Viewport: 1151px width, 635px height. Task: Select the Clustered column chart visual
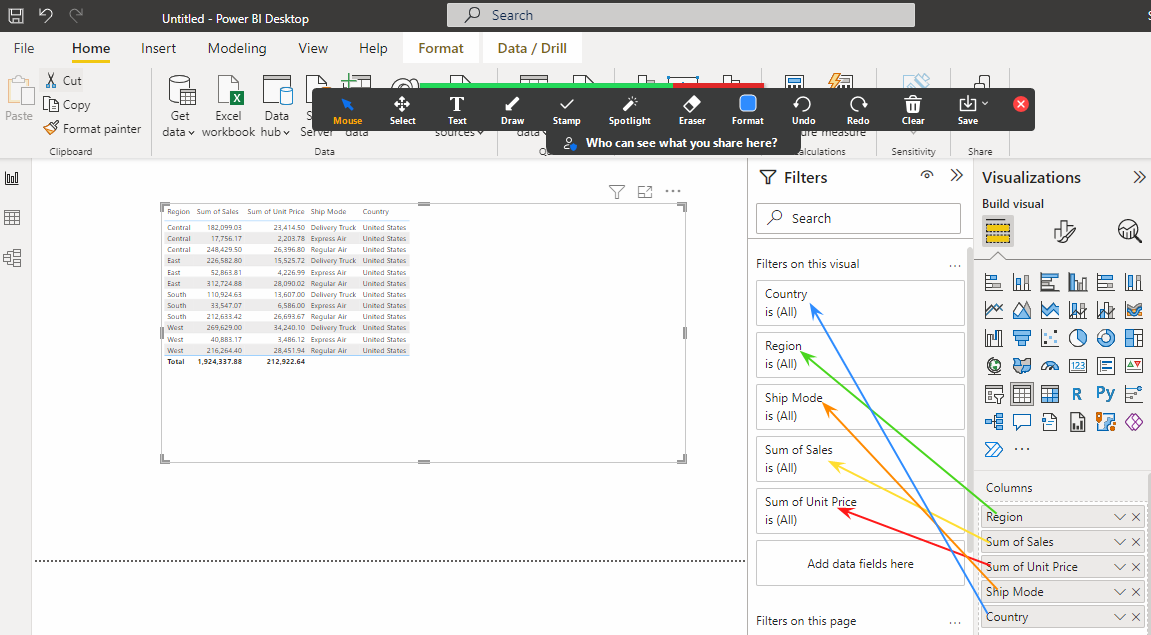click(1078, 282)
